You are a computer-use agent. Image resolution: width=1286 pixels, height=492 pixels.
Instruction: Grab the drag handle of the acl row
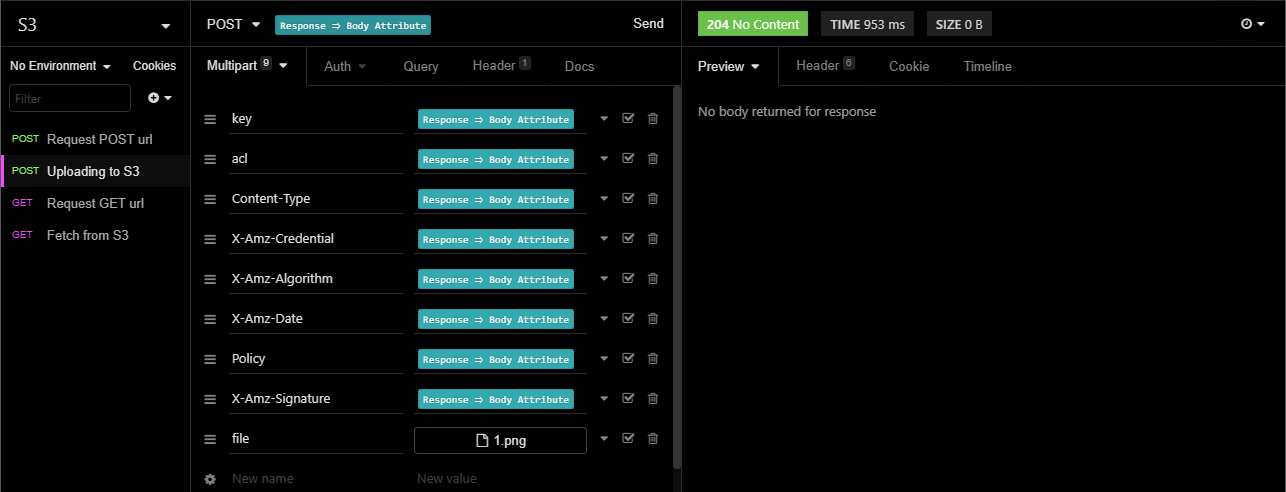(x=210, y=159)
